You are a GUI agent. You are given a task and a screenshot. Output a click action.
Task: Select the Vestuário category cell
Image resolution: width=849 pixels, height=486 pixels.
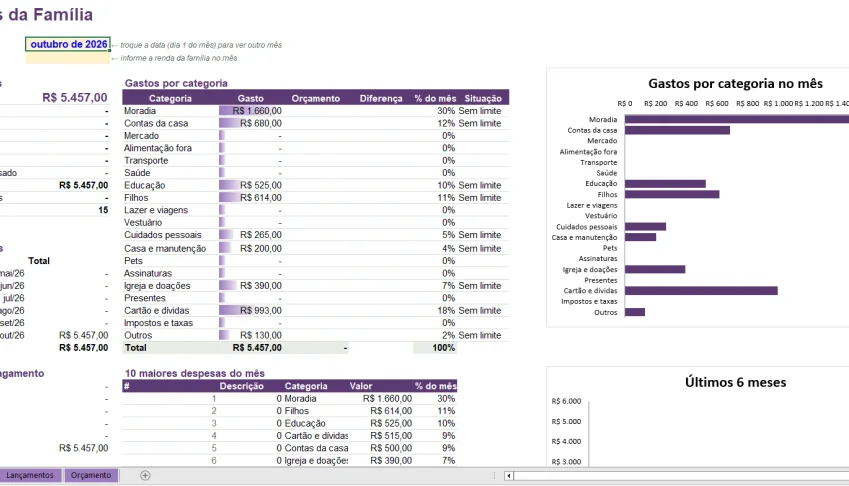pyautogui.click(x=171, y=222)
